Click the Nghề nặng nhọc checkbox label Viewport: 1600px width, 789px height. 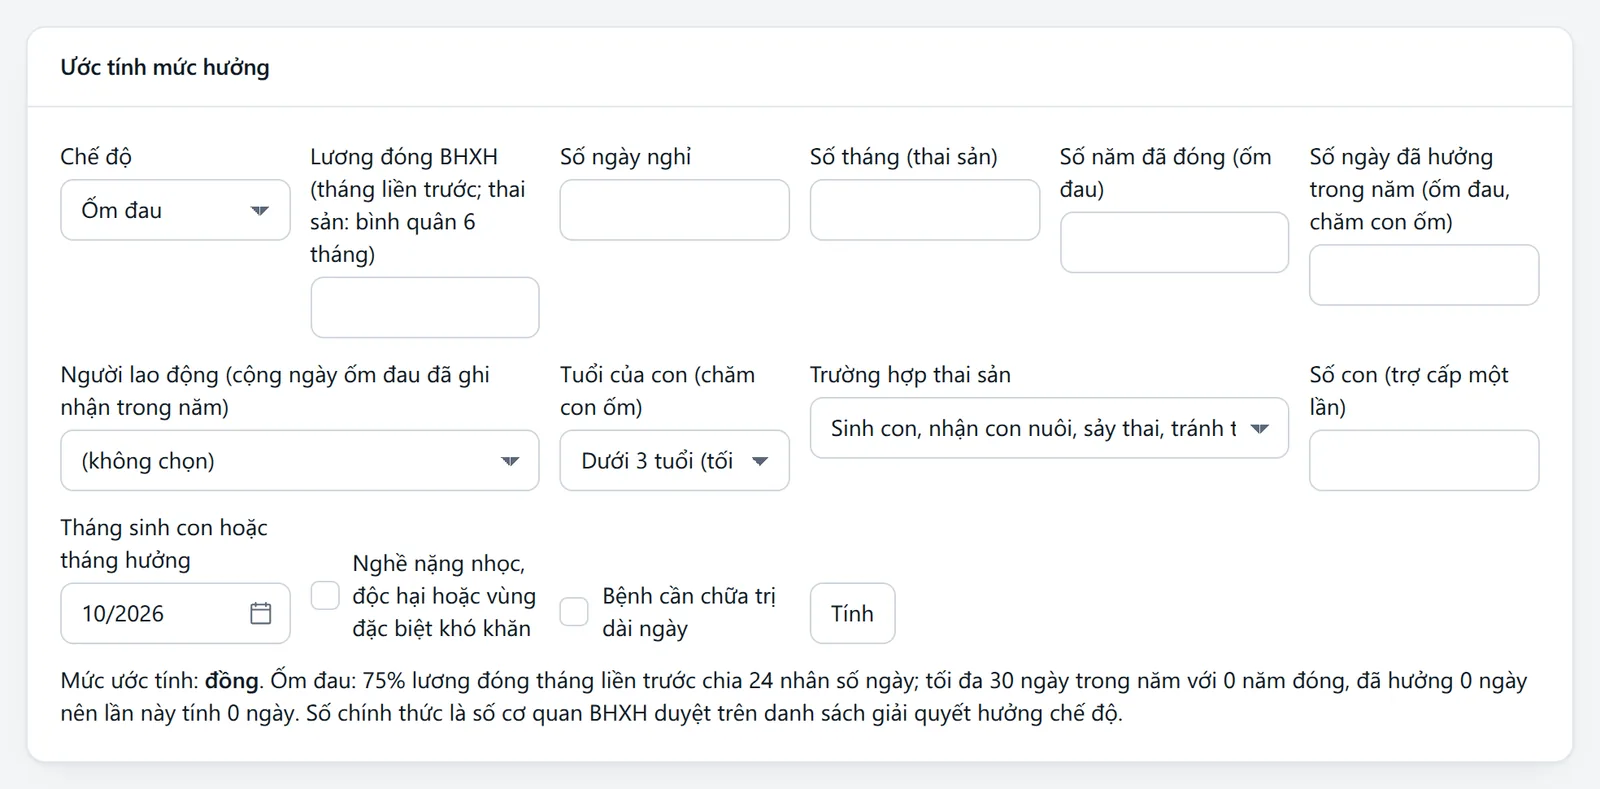[444, 596]
